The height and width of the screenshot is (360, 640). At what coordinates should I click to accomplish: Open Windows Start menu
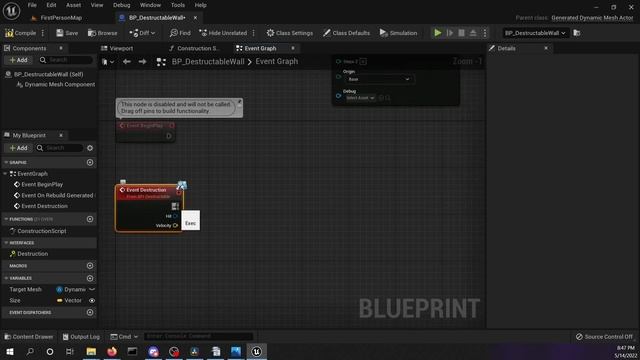tap(10, 351)
